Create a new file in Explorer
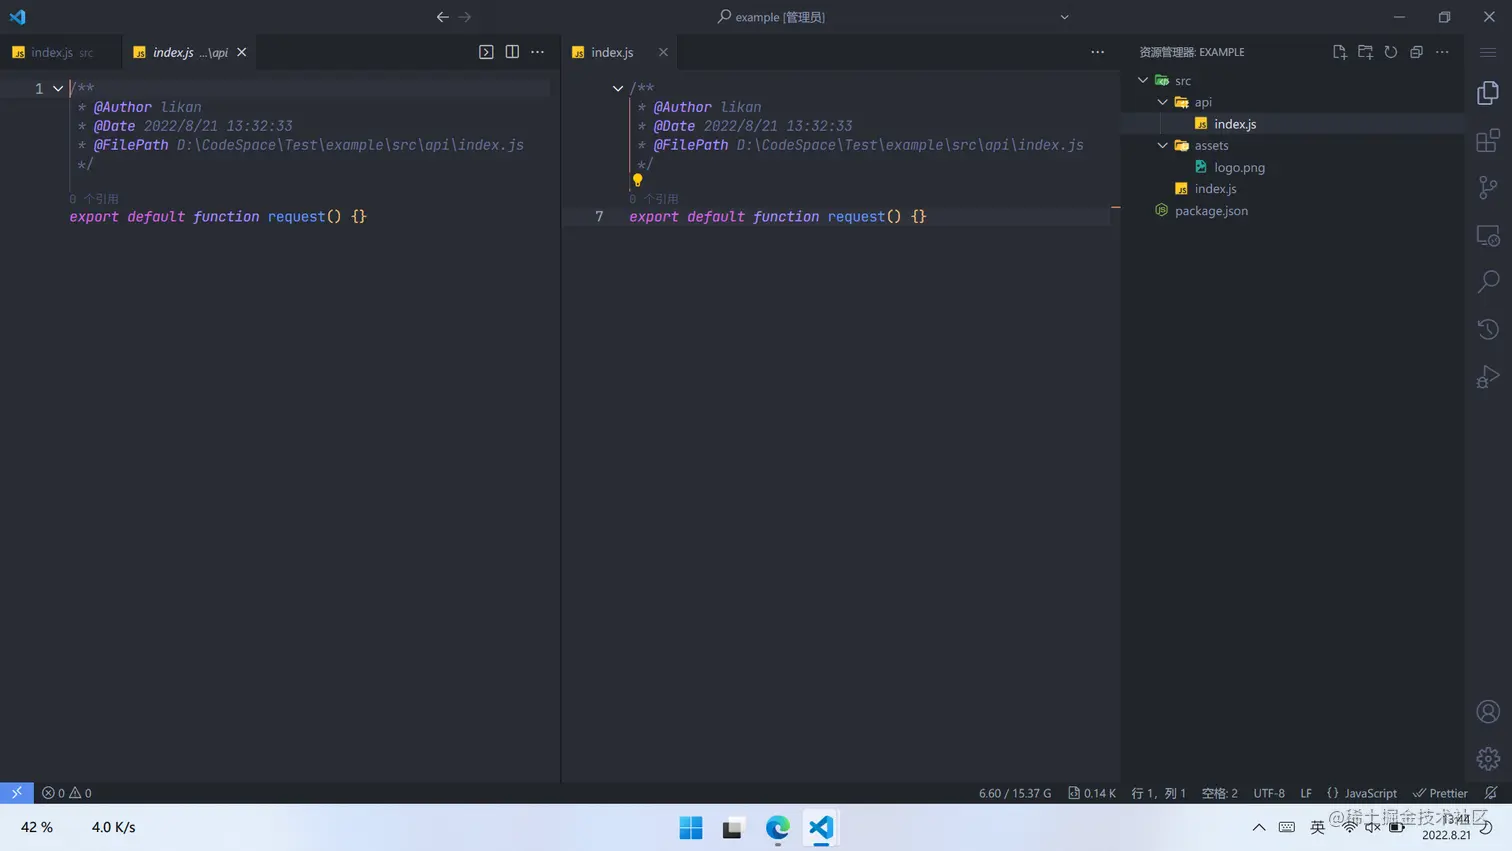 point(1340,52)
